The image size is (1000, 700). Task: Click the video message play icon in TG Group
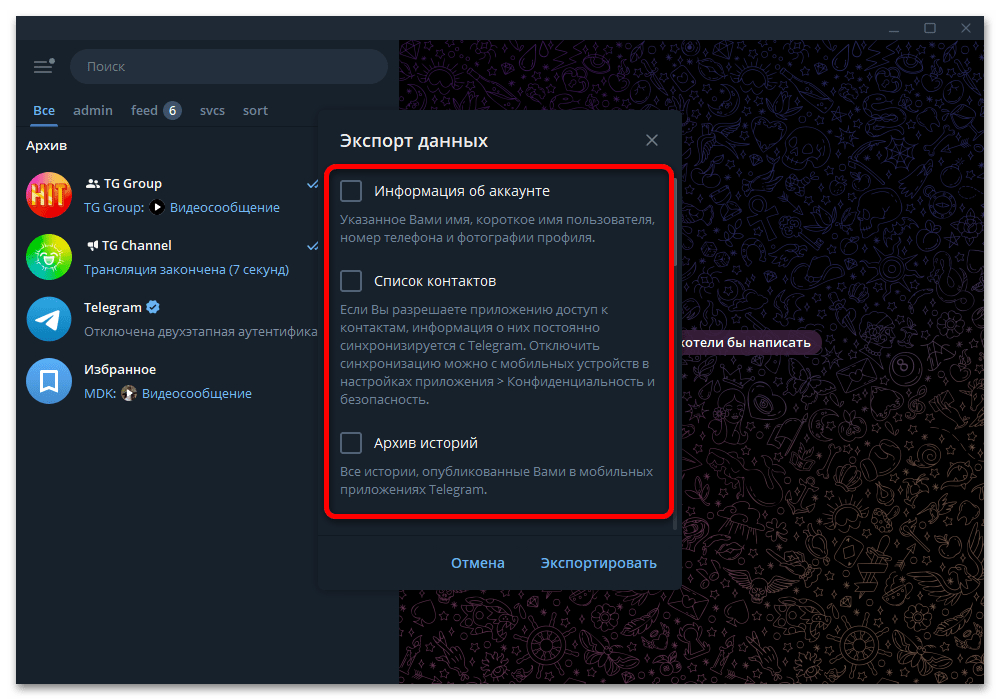click(157, 208)
